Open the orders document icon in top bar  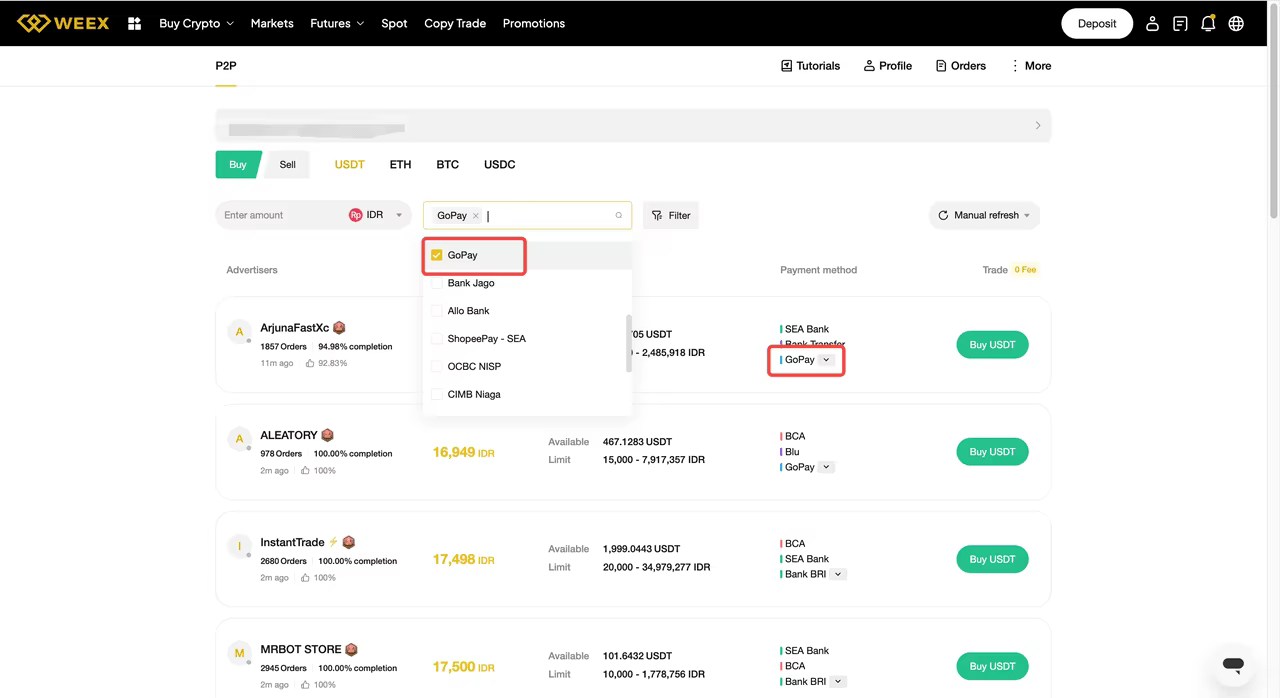[1180, 23]
